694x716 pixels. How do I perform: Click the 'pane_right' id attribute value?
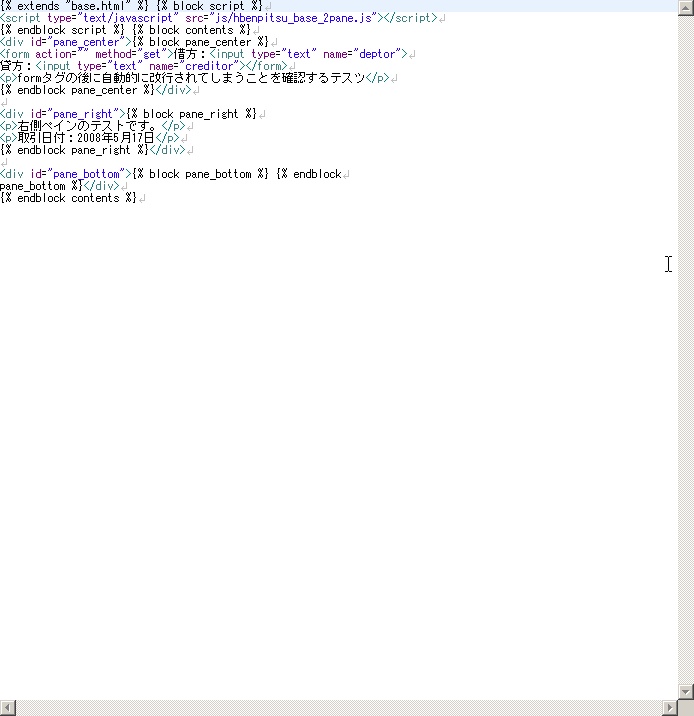(83, 114)
